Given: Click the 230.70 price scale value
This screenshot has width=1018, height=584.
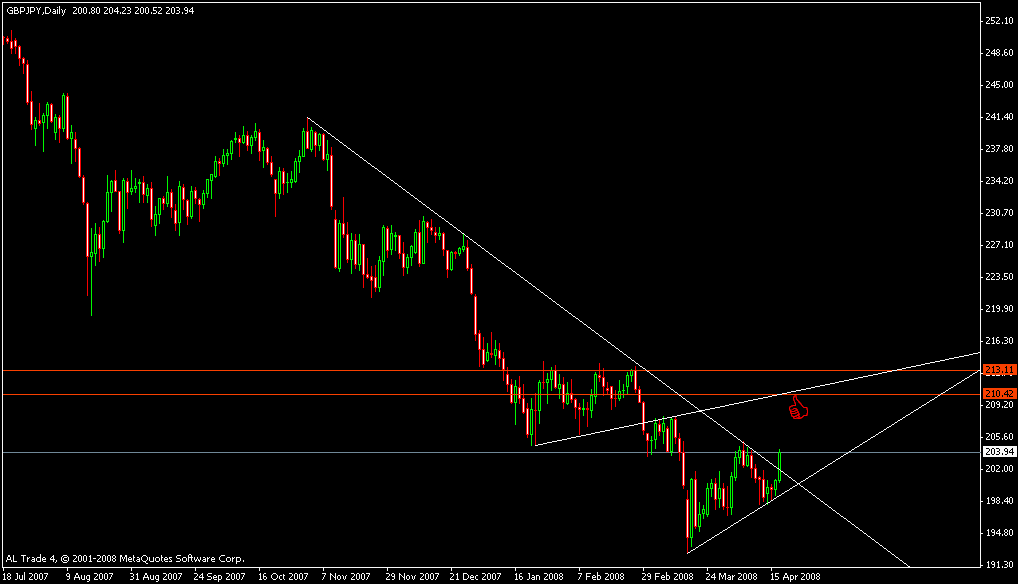Looking at the screenshot, I should (x=999, y=212).
